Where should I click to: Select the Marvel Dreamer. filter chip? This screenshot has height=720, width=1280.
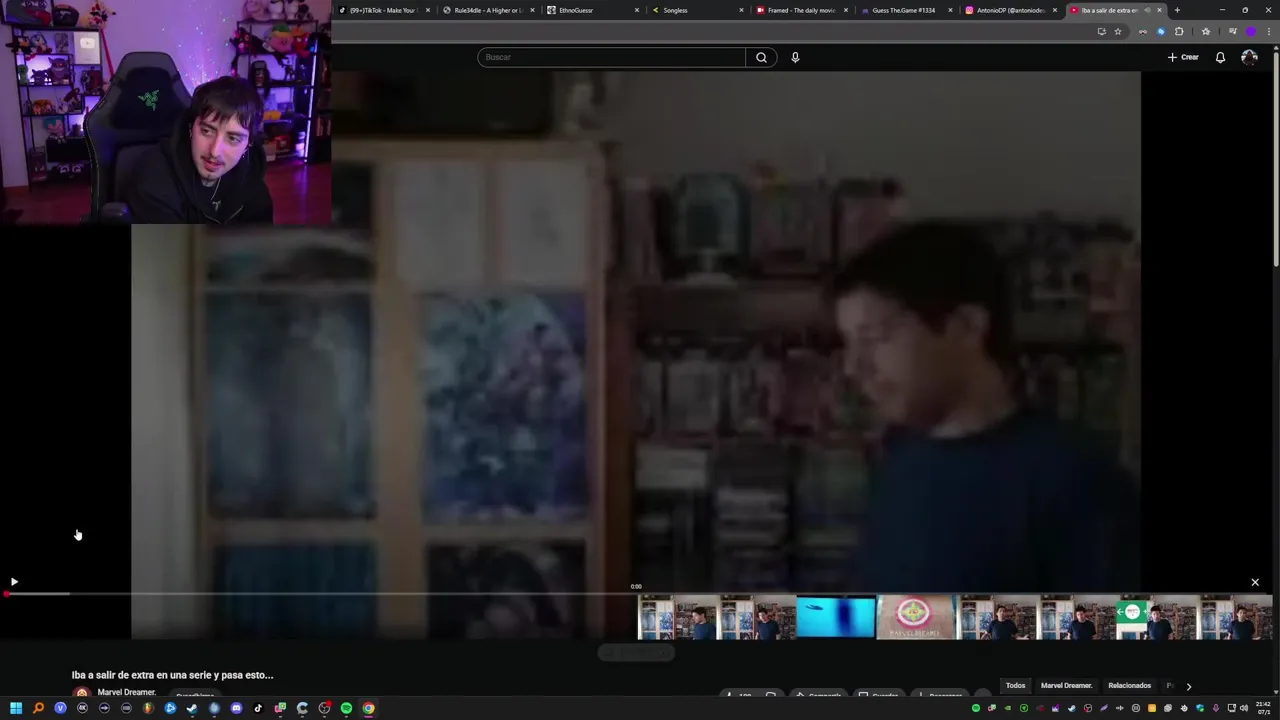1066,686
